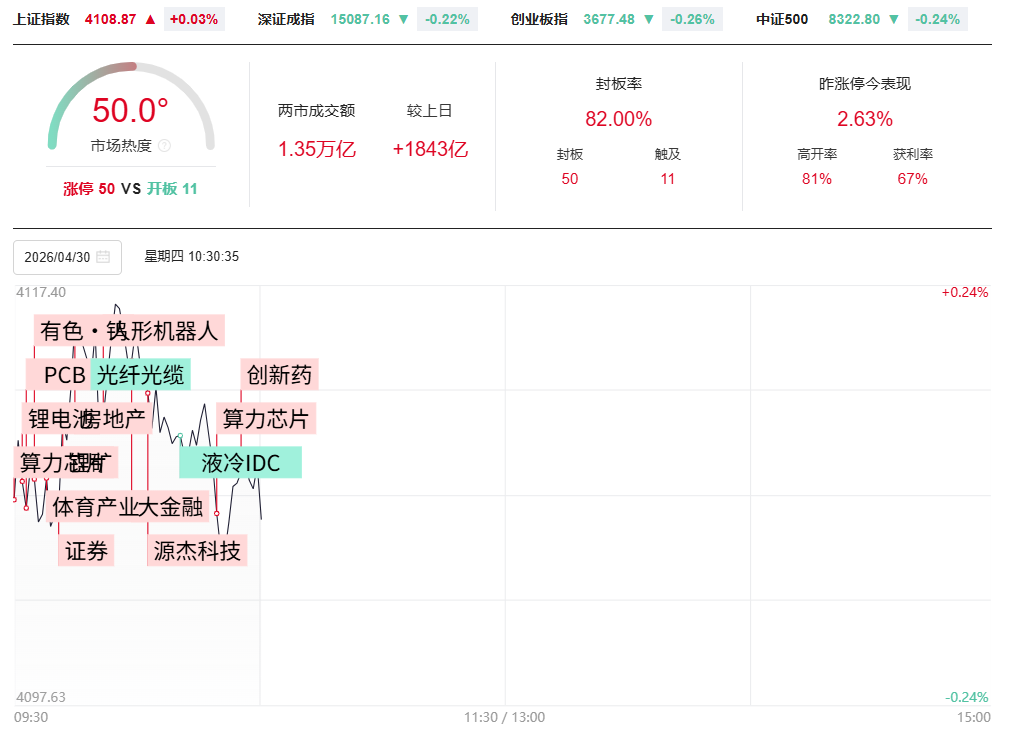The height and width of the screenshot is (734, 1009).
Task: Click the down arrow next to 中证500
Action: click(893, 19)
